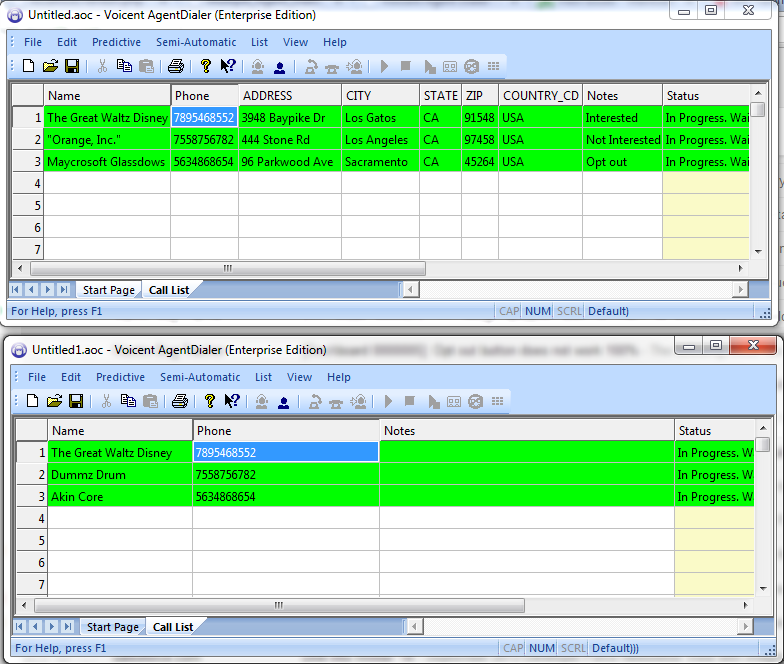Click Print icon in Untitled1.aoc window
The image size is (784, 664).
click(x=180, y=401)
